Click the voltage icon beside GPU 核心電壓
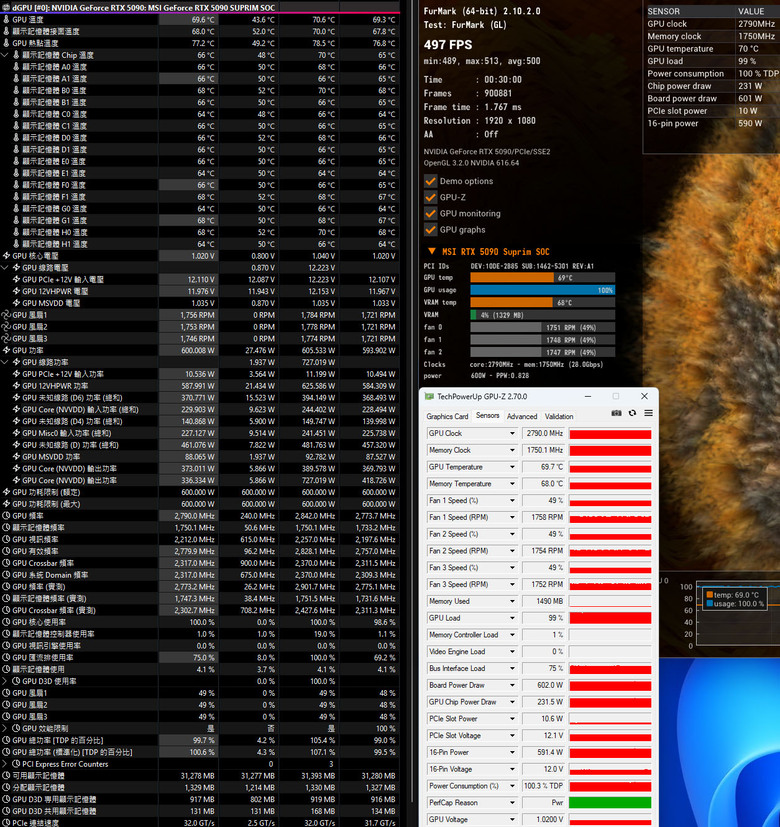Screen dimensions: 780x827 coord(6,256)
